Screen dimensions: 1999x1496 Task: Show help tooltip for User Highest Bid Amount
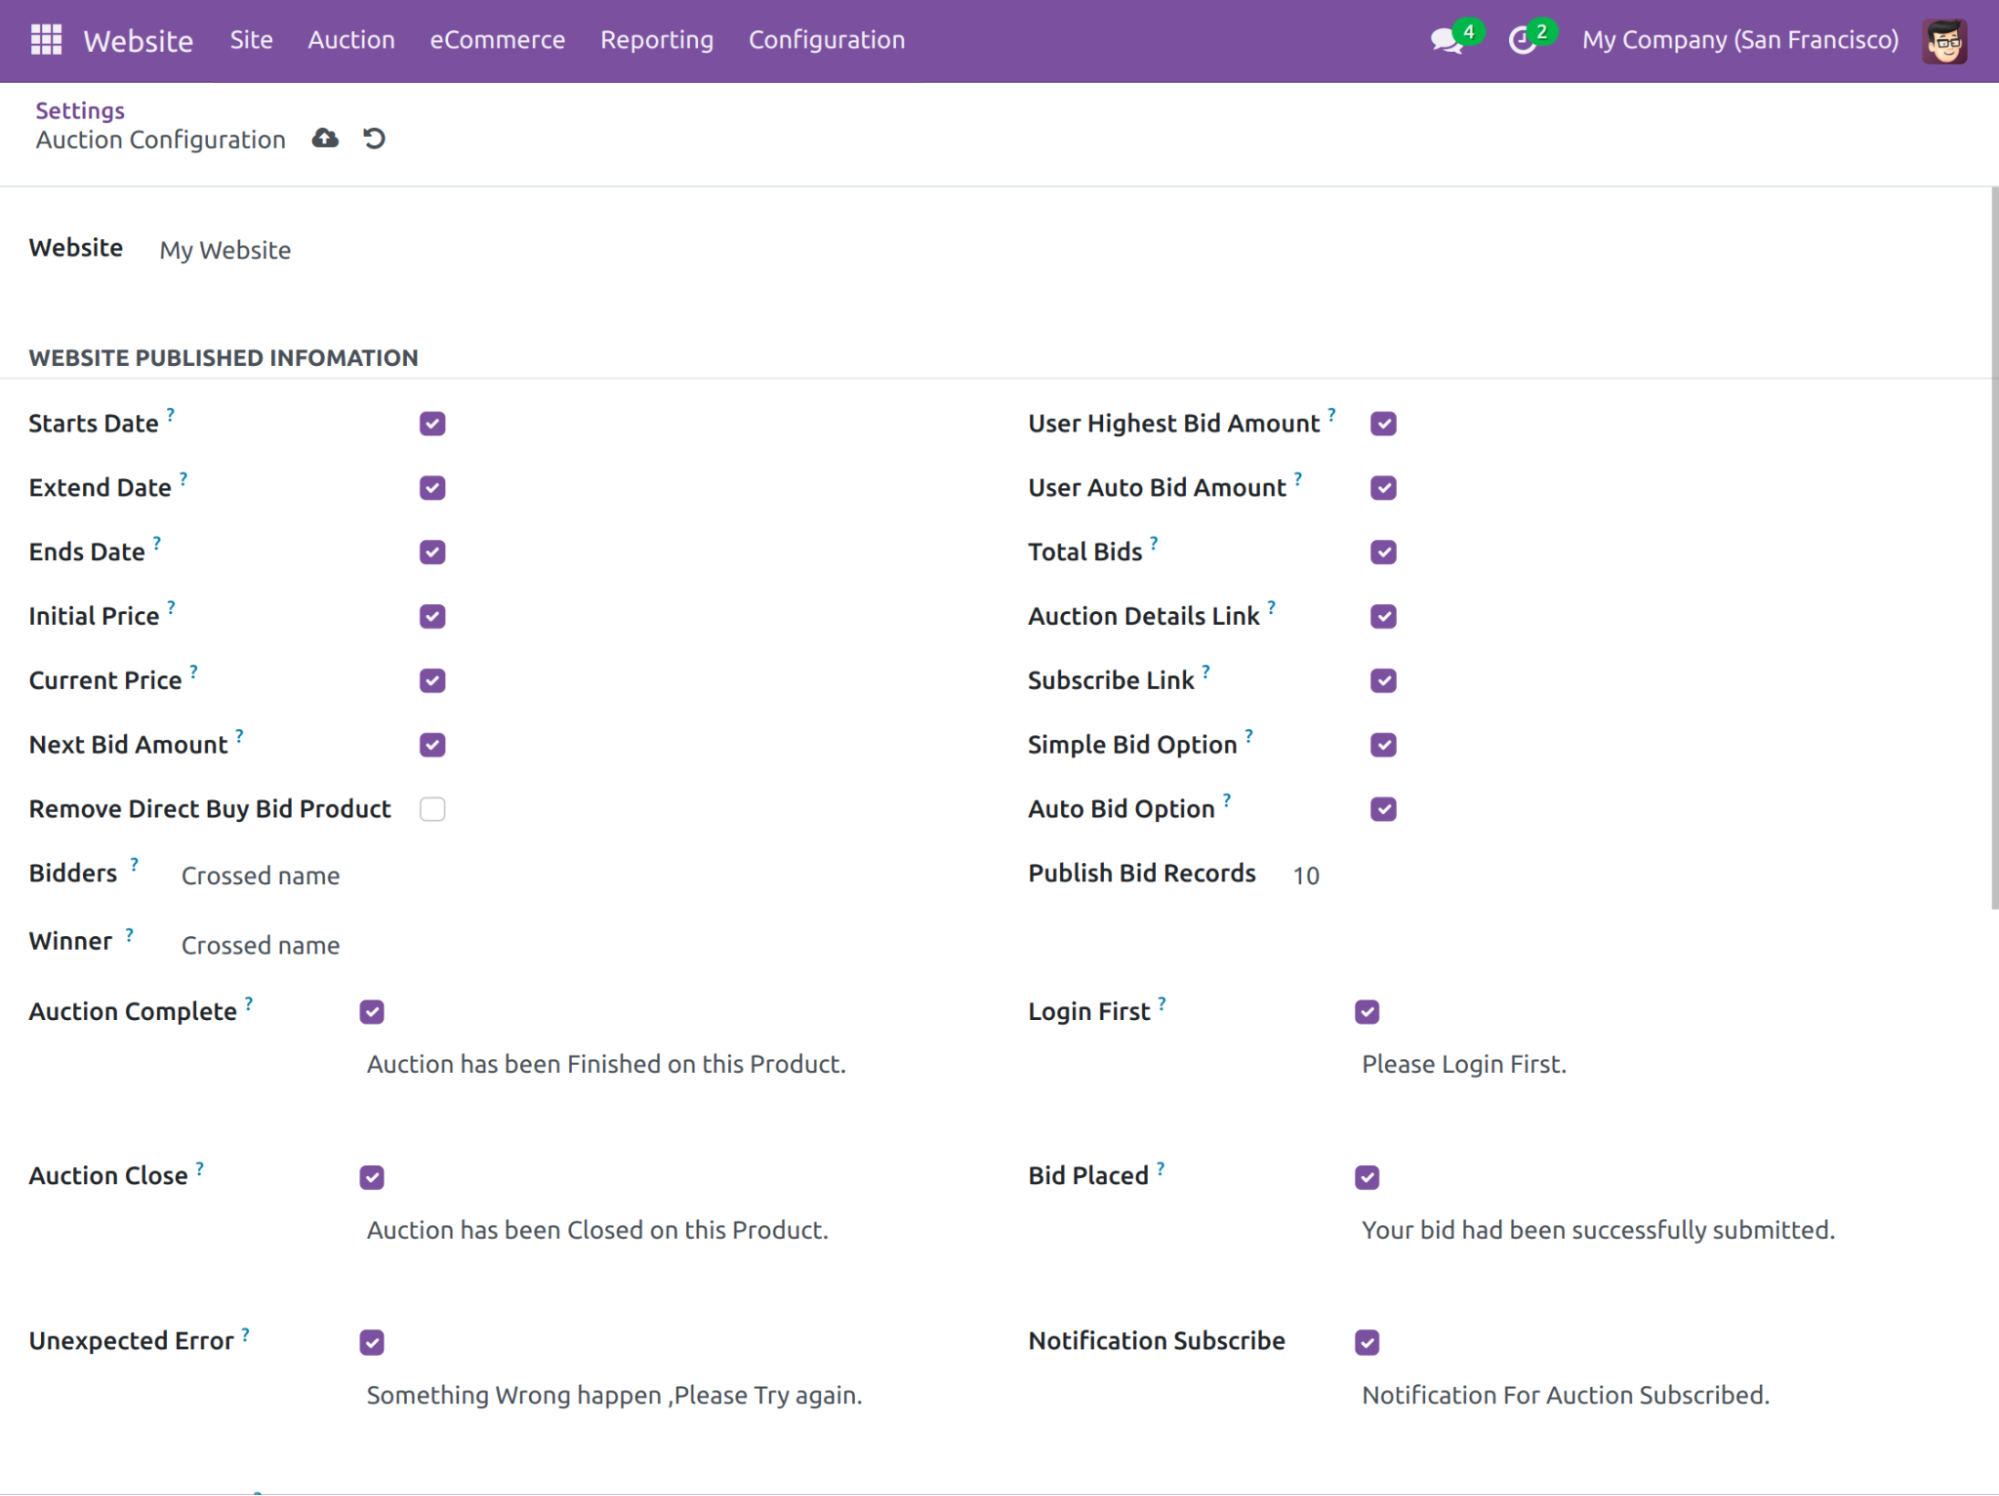(x=1332, y=414)
